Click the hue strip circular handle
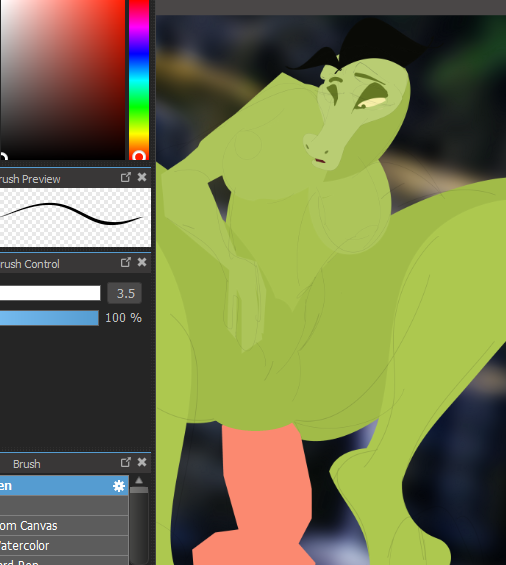Screen dimensions: 506x565 click(x=139, y=156)
